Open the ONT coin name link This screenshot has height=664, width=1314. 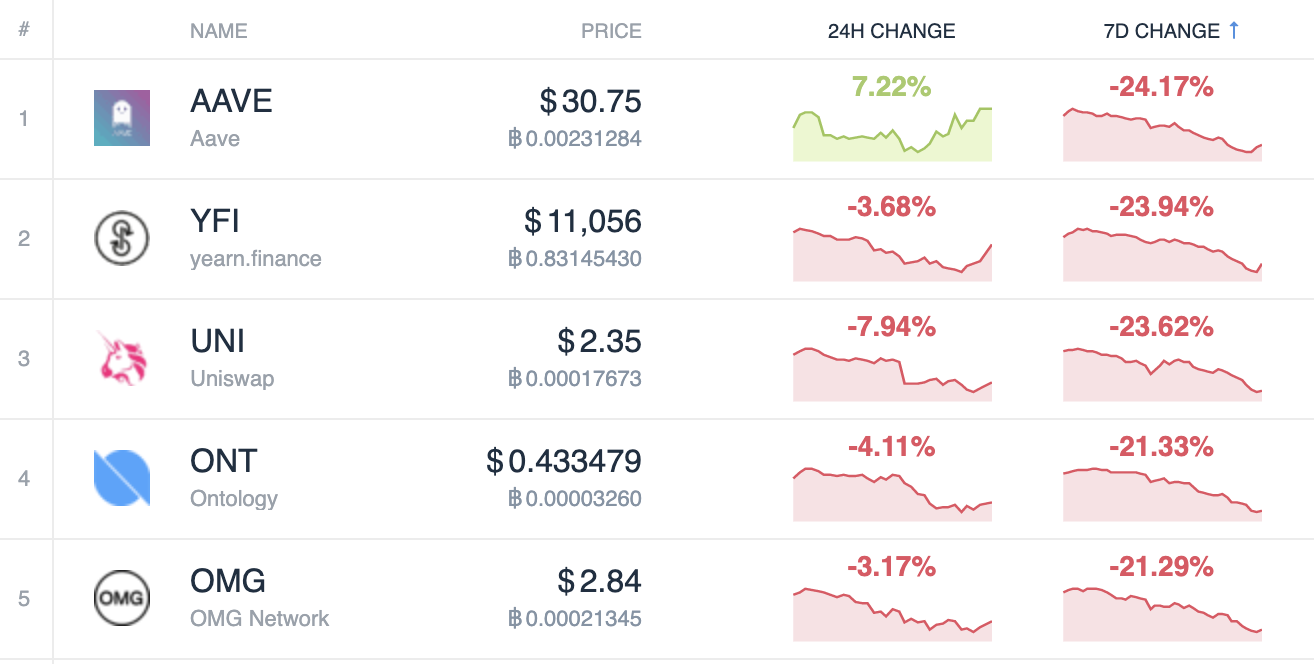click(x=224, y=461)
